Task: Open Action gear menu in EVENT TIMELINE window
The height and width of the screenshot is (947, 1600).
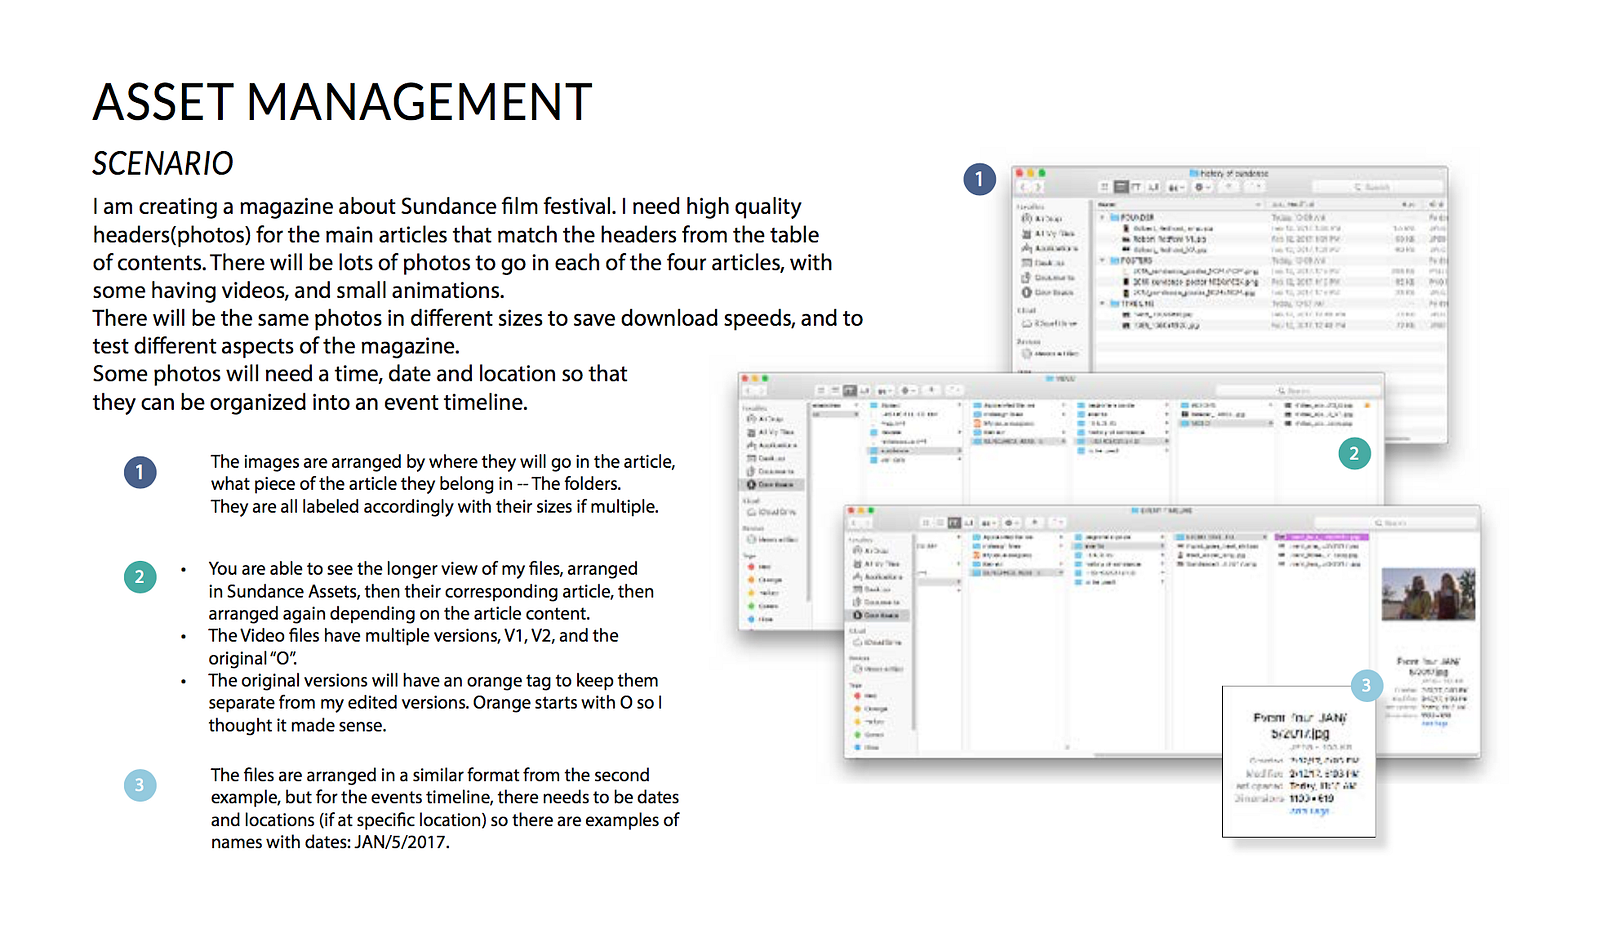Action: (1012, 523)
